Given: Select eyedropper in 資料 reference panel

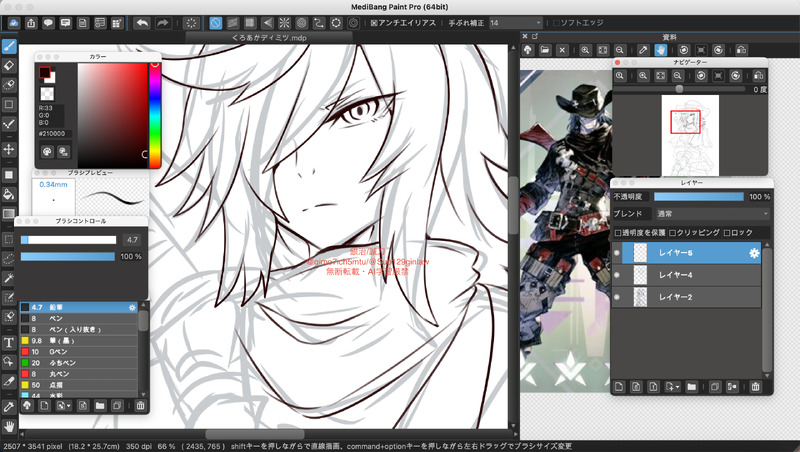Looking at the screenshot, I should (x=643, y=50).
